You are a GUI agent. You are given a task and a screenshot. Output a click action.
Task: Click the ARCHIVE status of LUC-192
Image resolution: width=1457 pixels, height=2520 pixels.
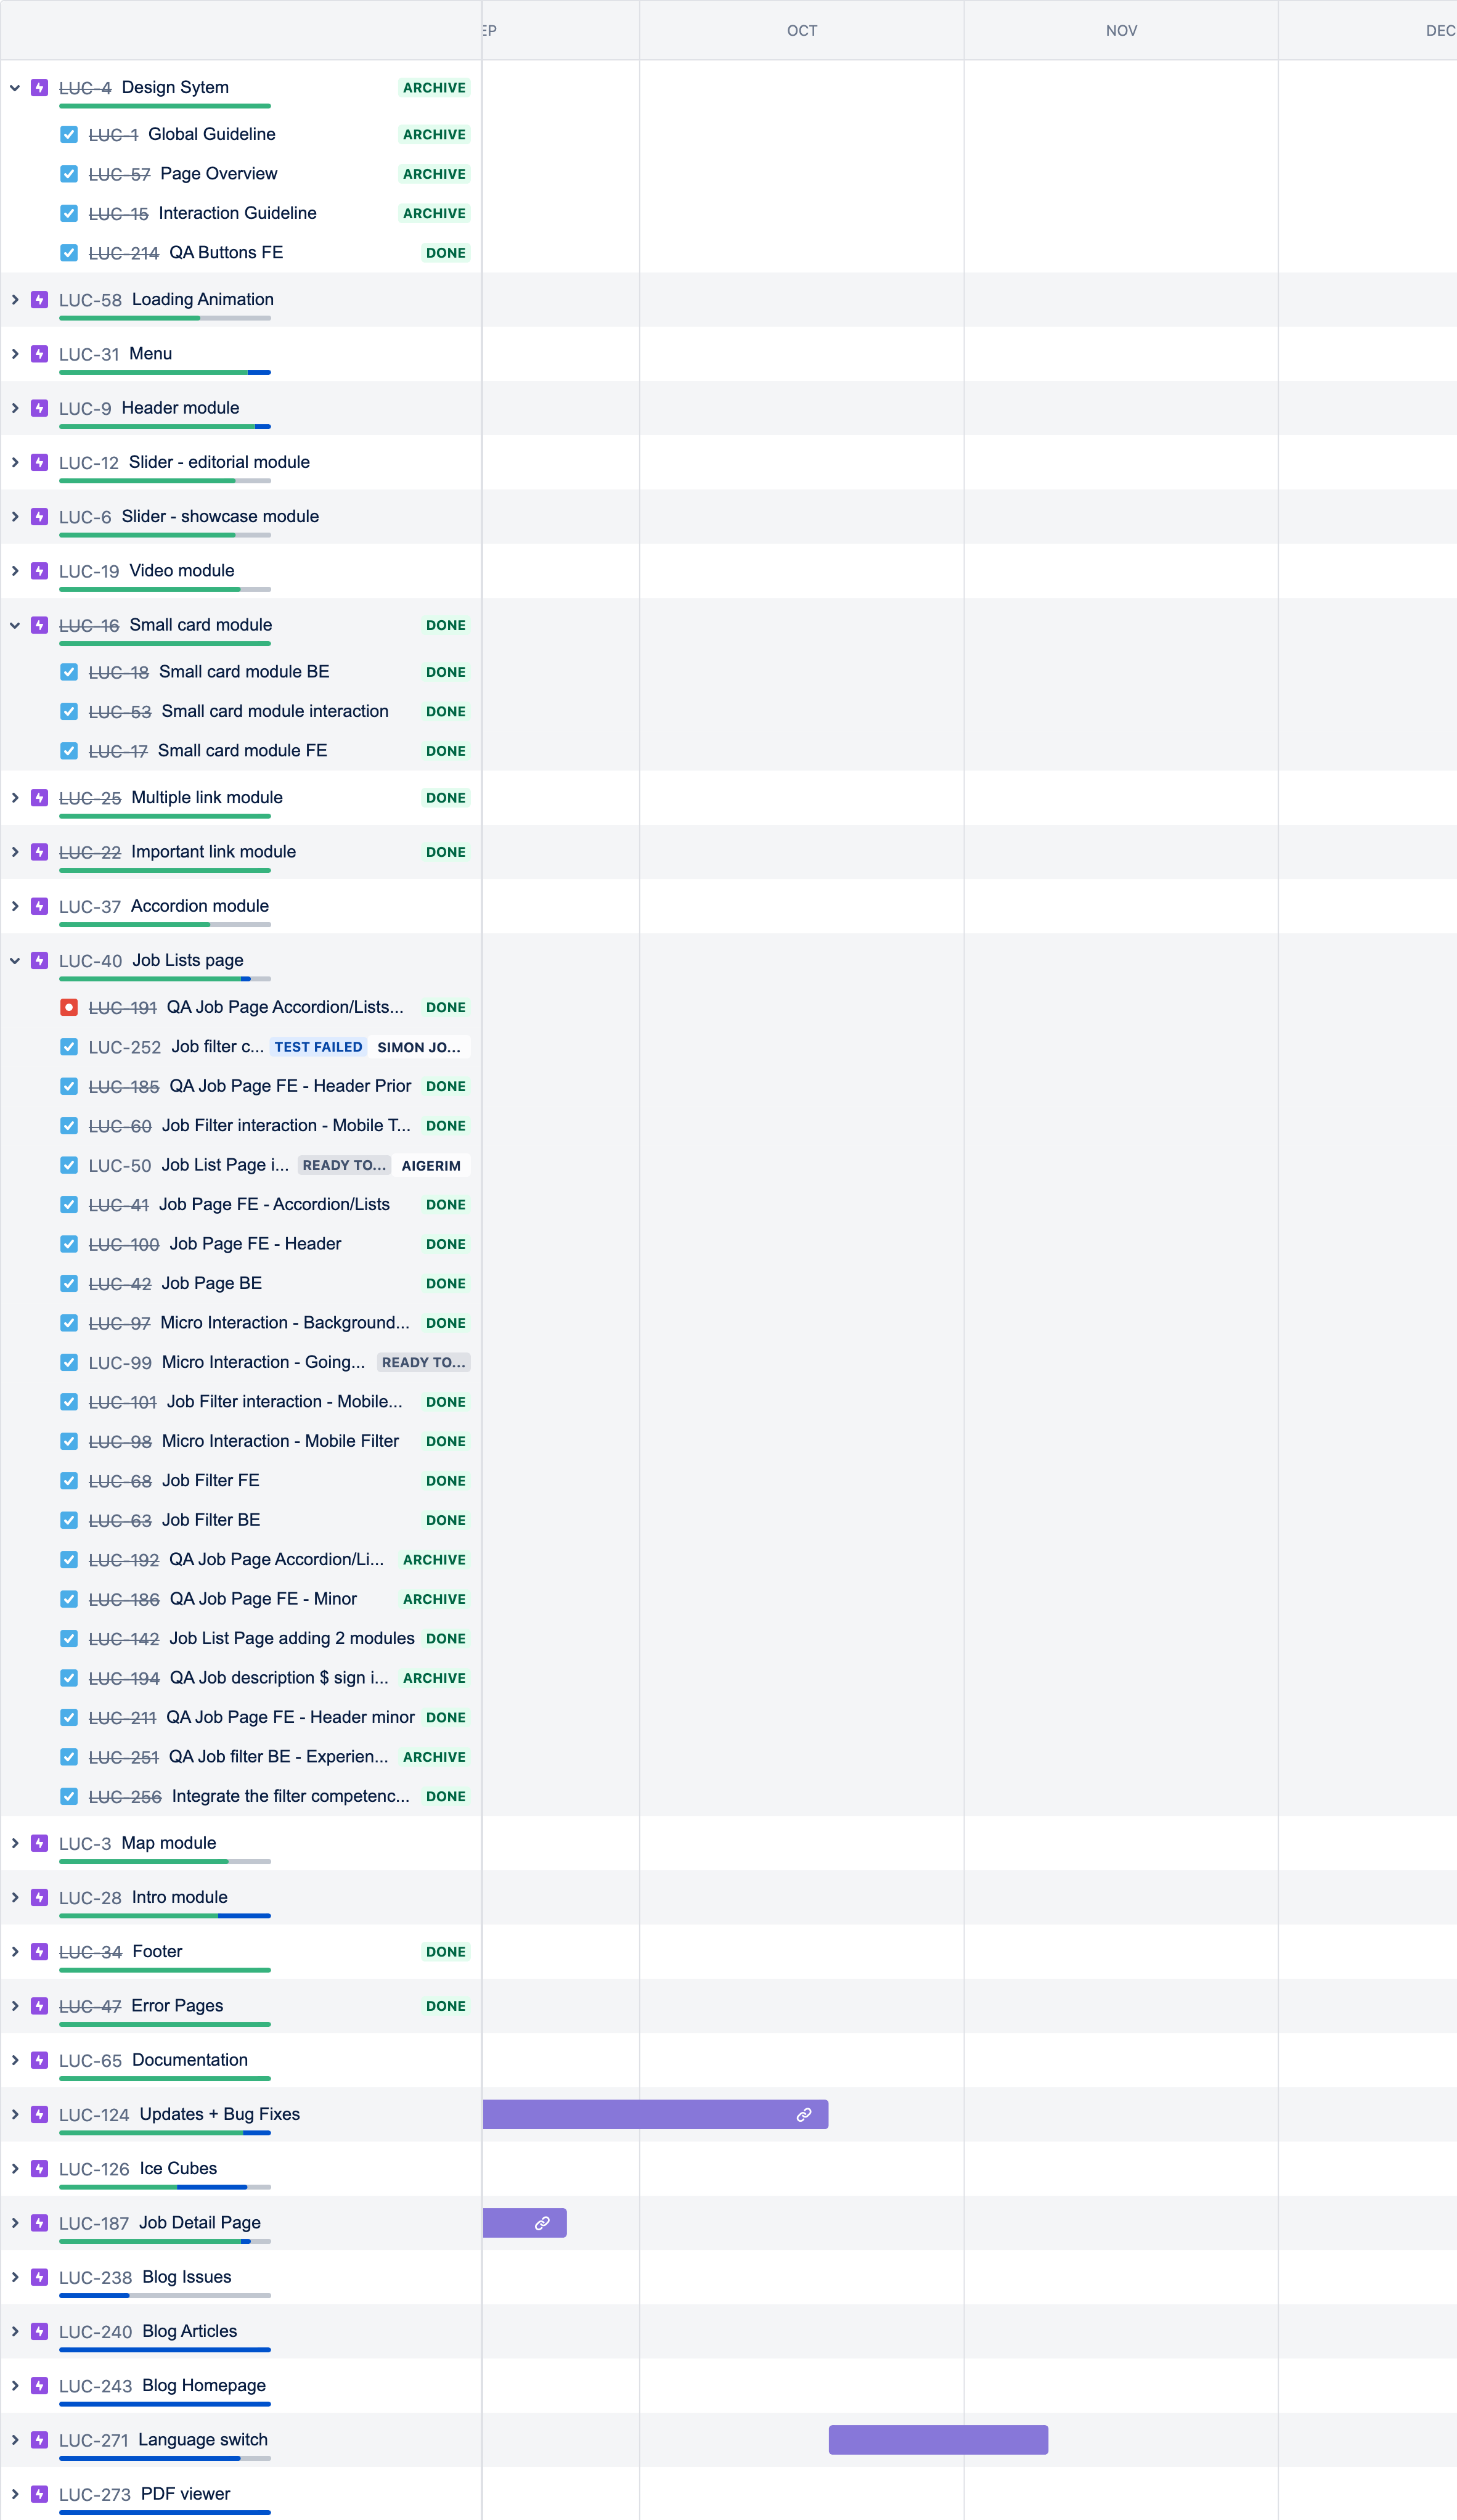434,1560
